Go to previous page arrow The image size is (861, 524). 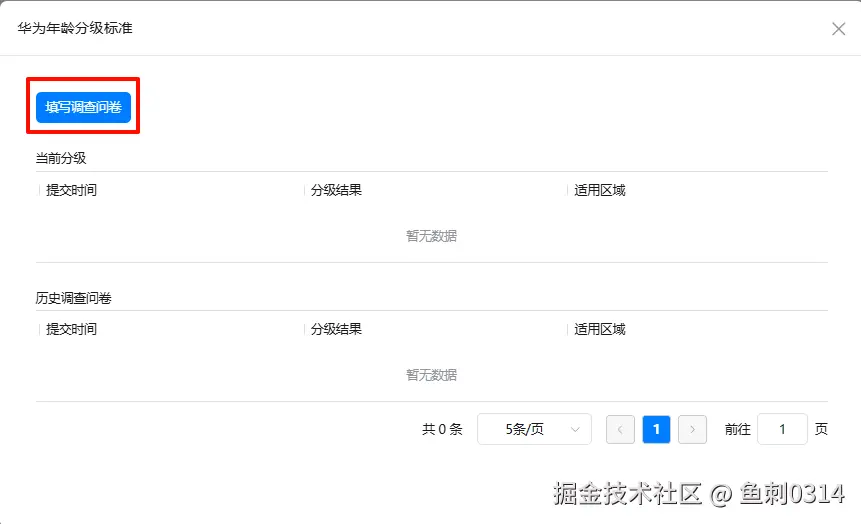620,429
